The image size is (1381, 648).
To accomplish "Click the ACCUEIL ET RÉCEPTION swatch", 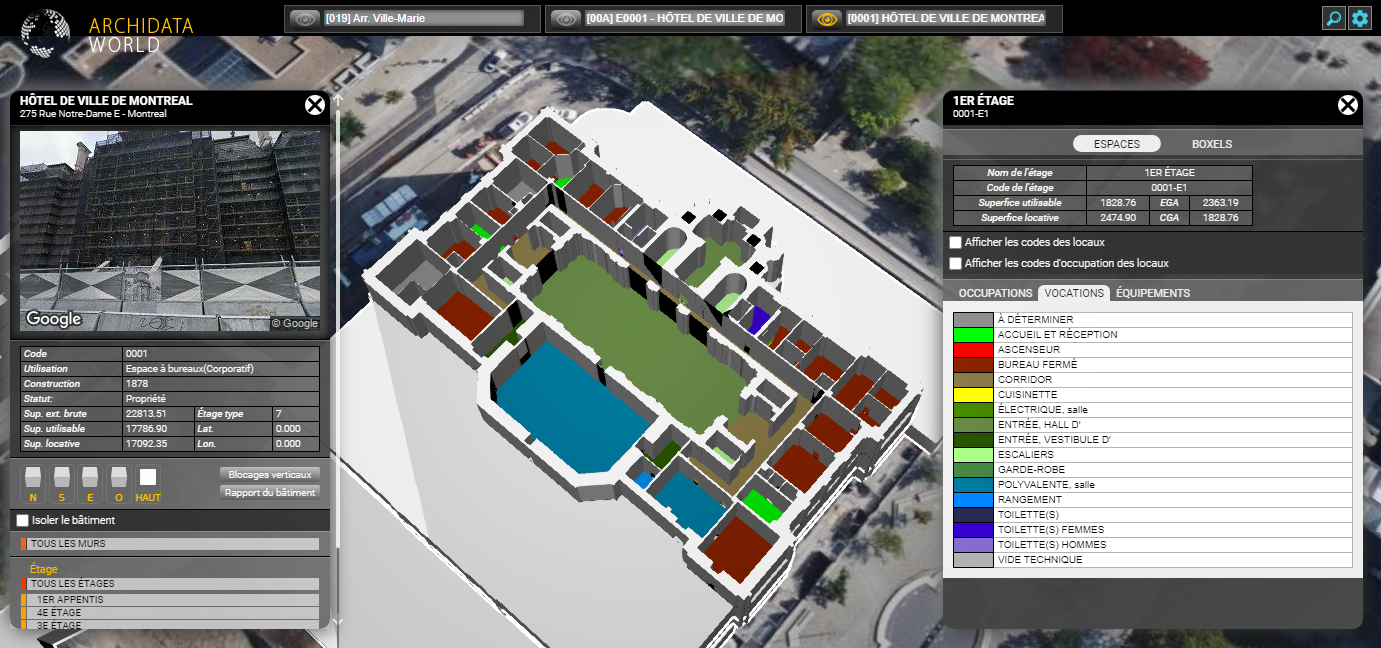I will coord(973,335).
